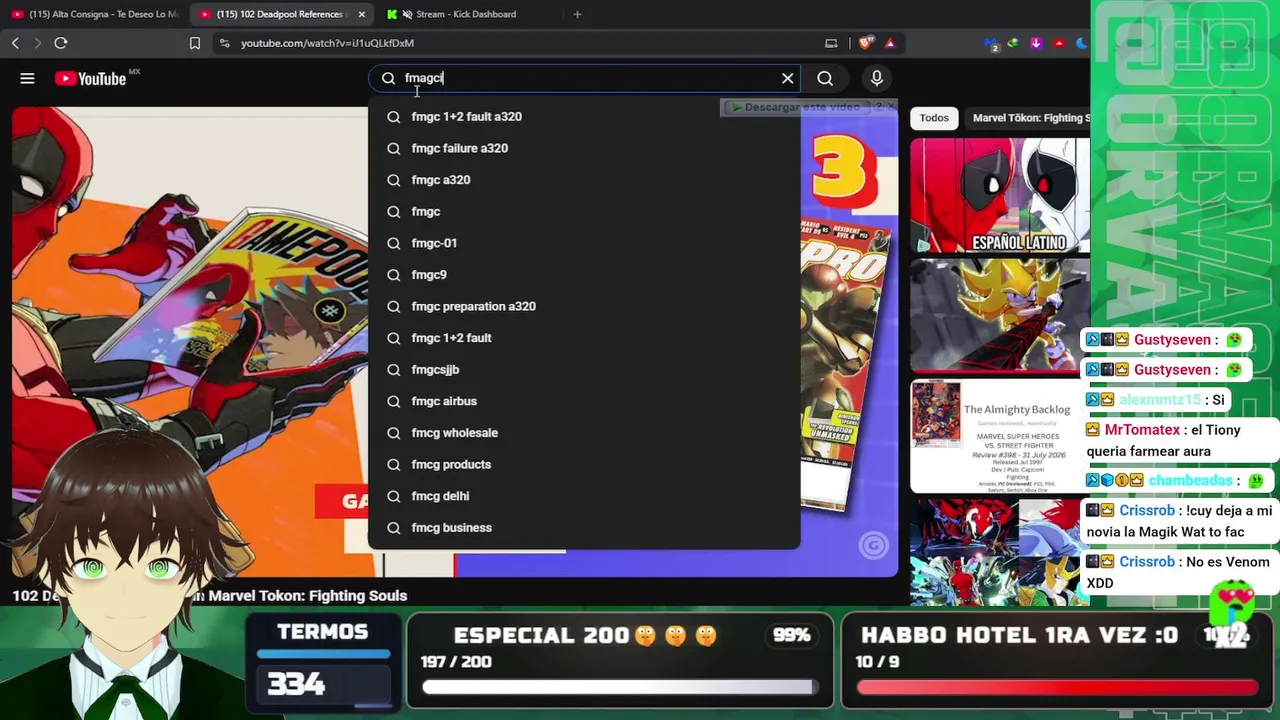Open the YouTube guide hamburger menu
This screenshot has height=720, width=1280.
coord(27,78)
